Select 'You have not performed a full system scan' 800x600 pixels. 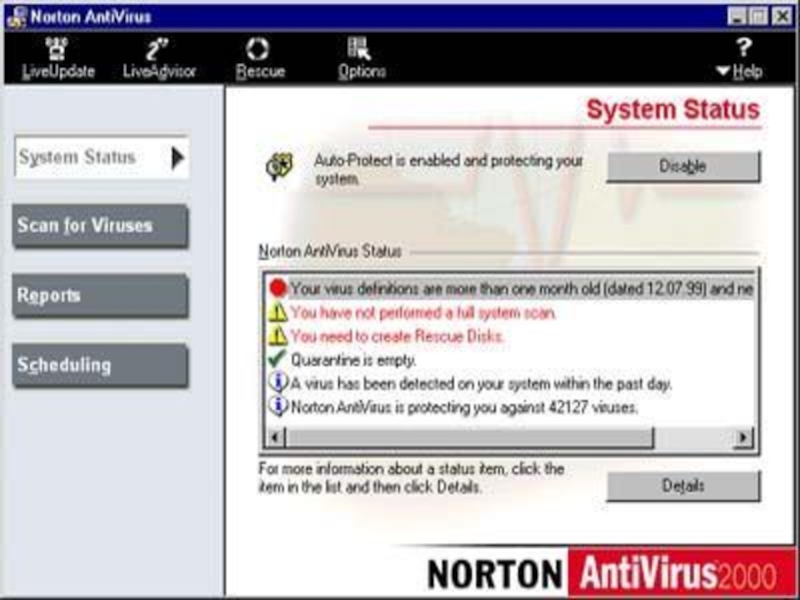[423, 312]
